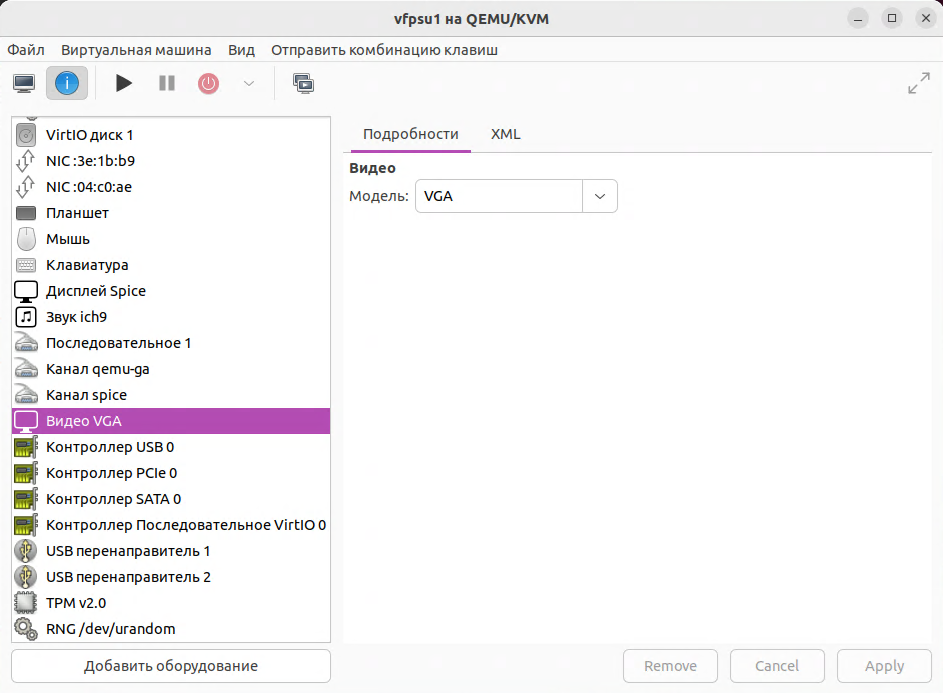Open the Виртуальная машина menu
The height and width of the screenshot is (693, 943).
point(136,50)
